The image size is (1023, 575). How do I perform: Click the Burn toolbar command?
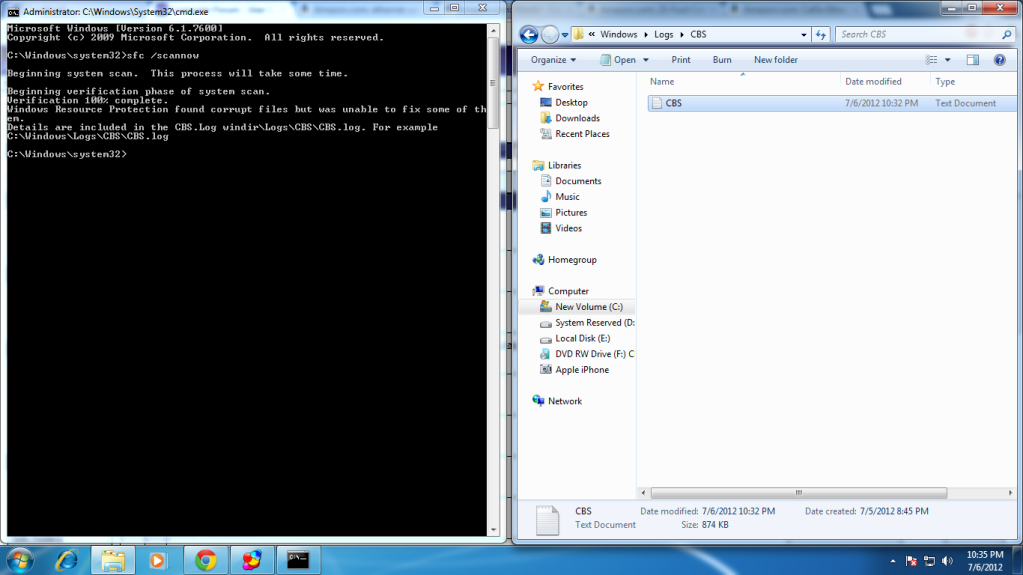click(721, 60)
